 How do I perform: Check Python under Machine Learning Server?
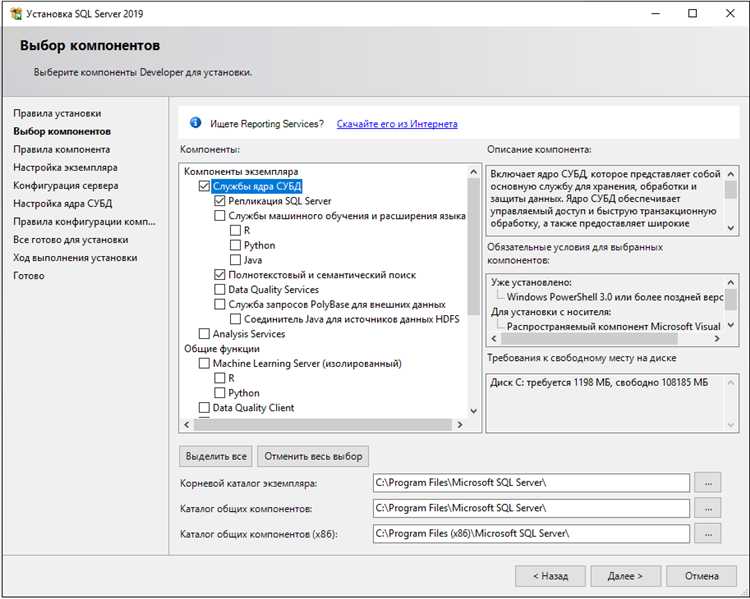[x=220, y=393]
